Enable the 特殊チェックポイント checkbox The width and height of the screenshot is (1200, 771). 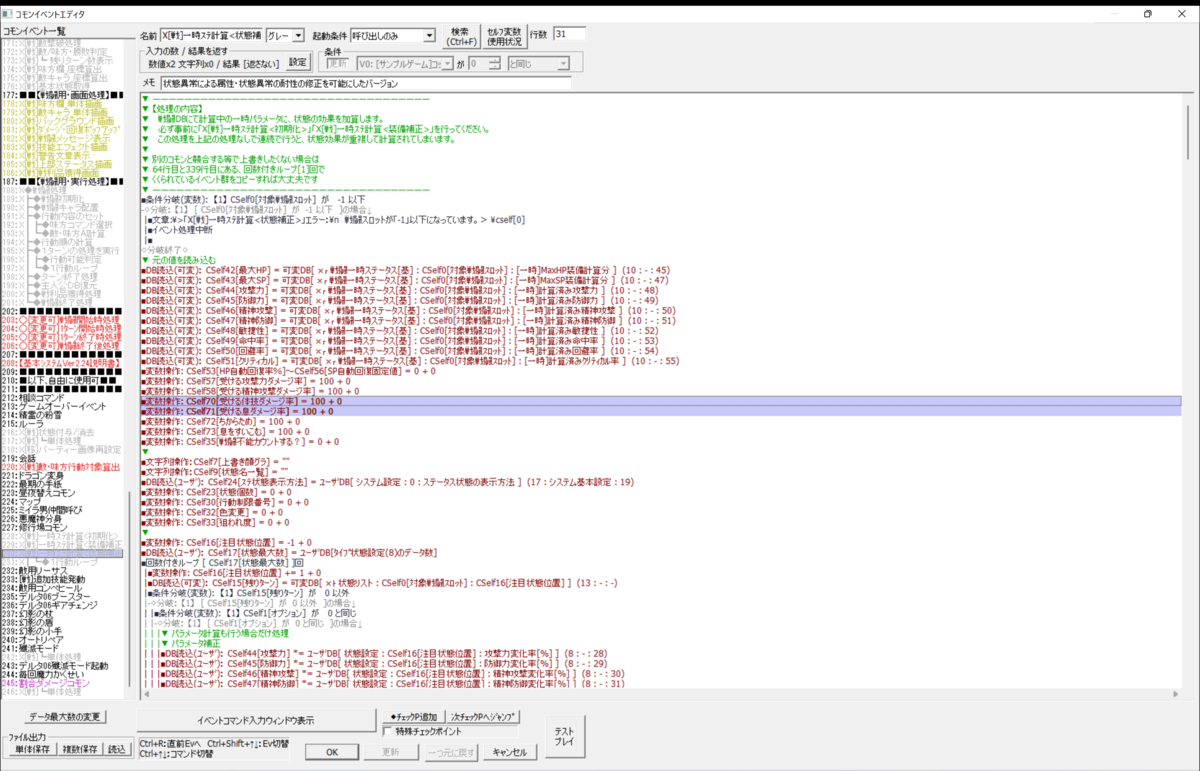pyautogui.click(x=390, y=732)
